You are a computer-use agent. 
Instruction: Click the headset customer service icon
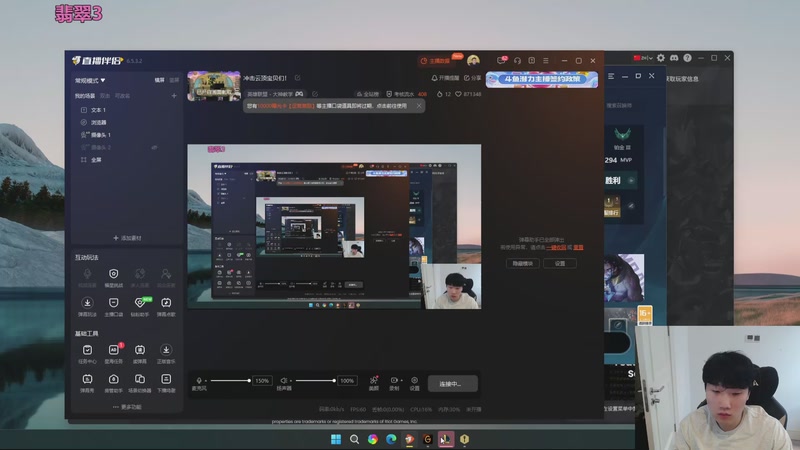[x=517, y=60]
